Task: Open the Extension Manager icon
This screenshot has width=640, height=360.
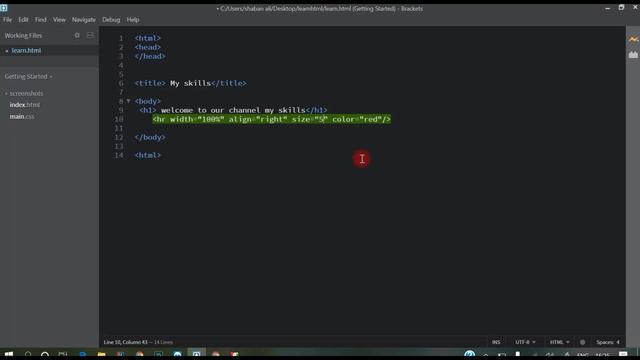Action: (x=633, y=55)
